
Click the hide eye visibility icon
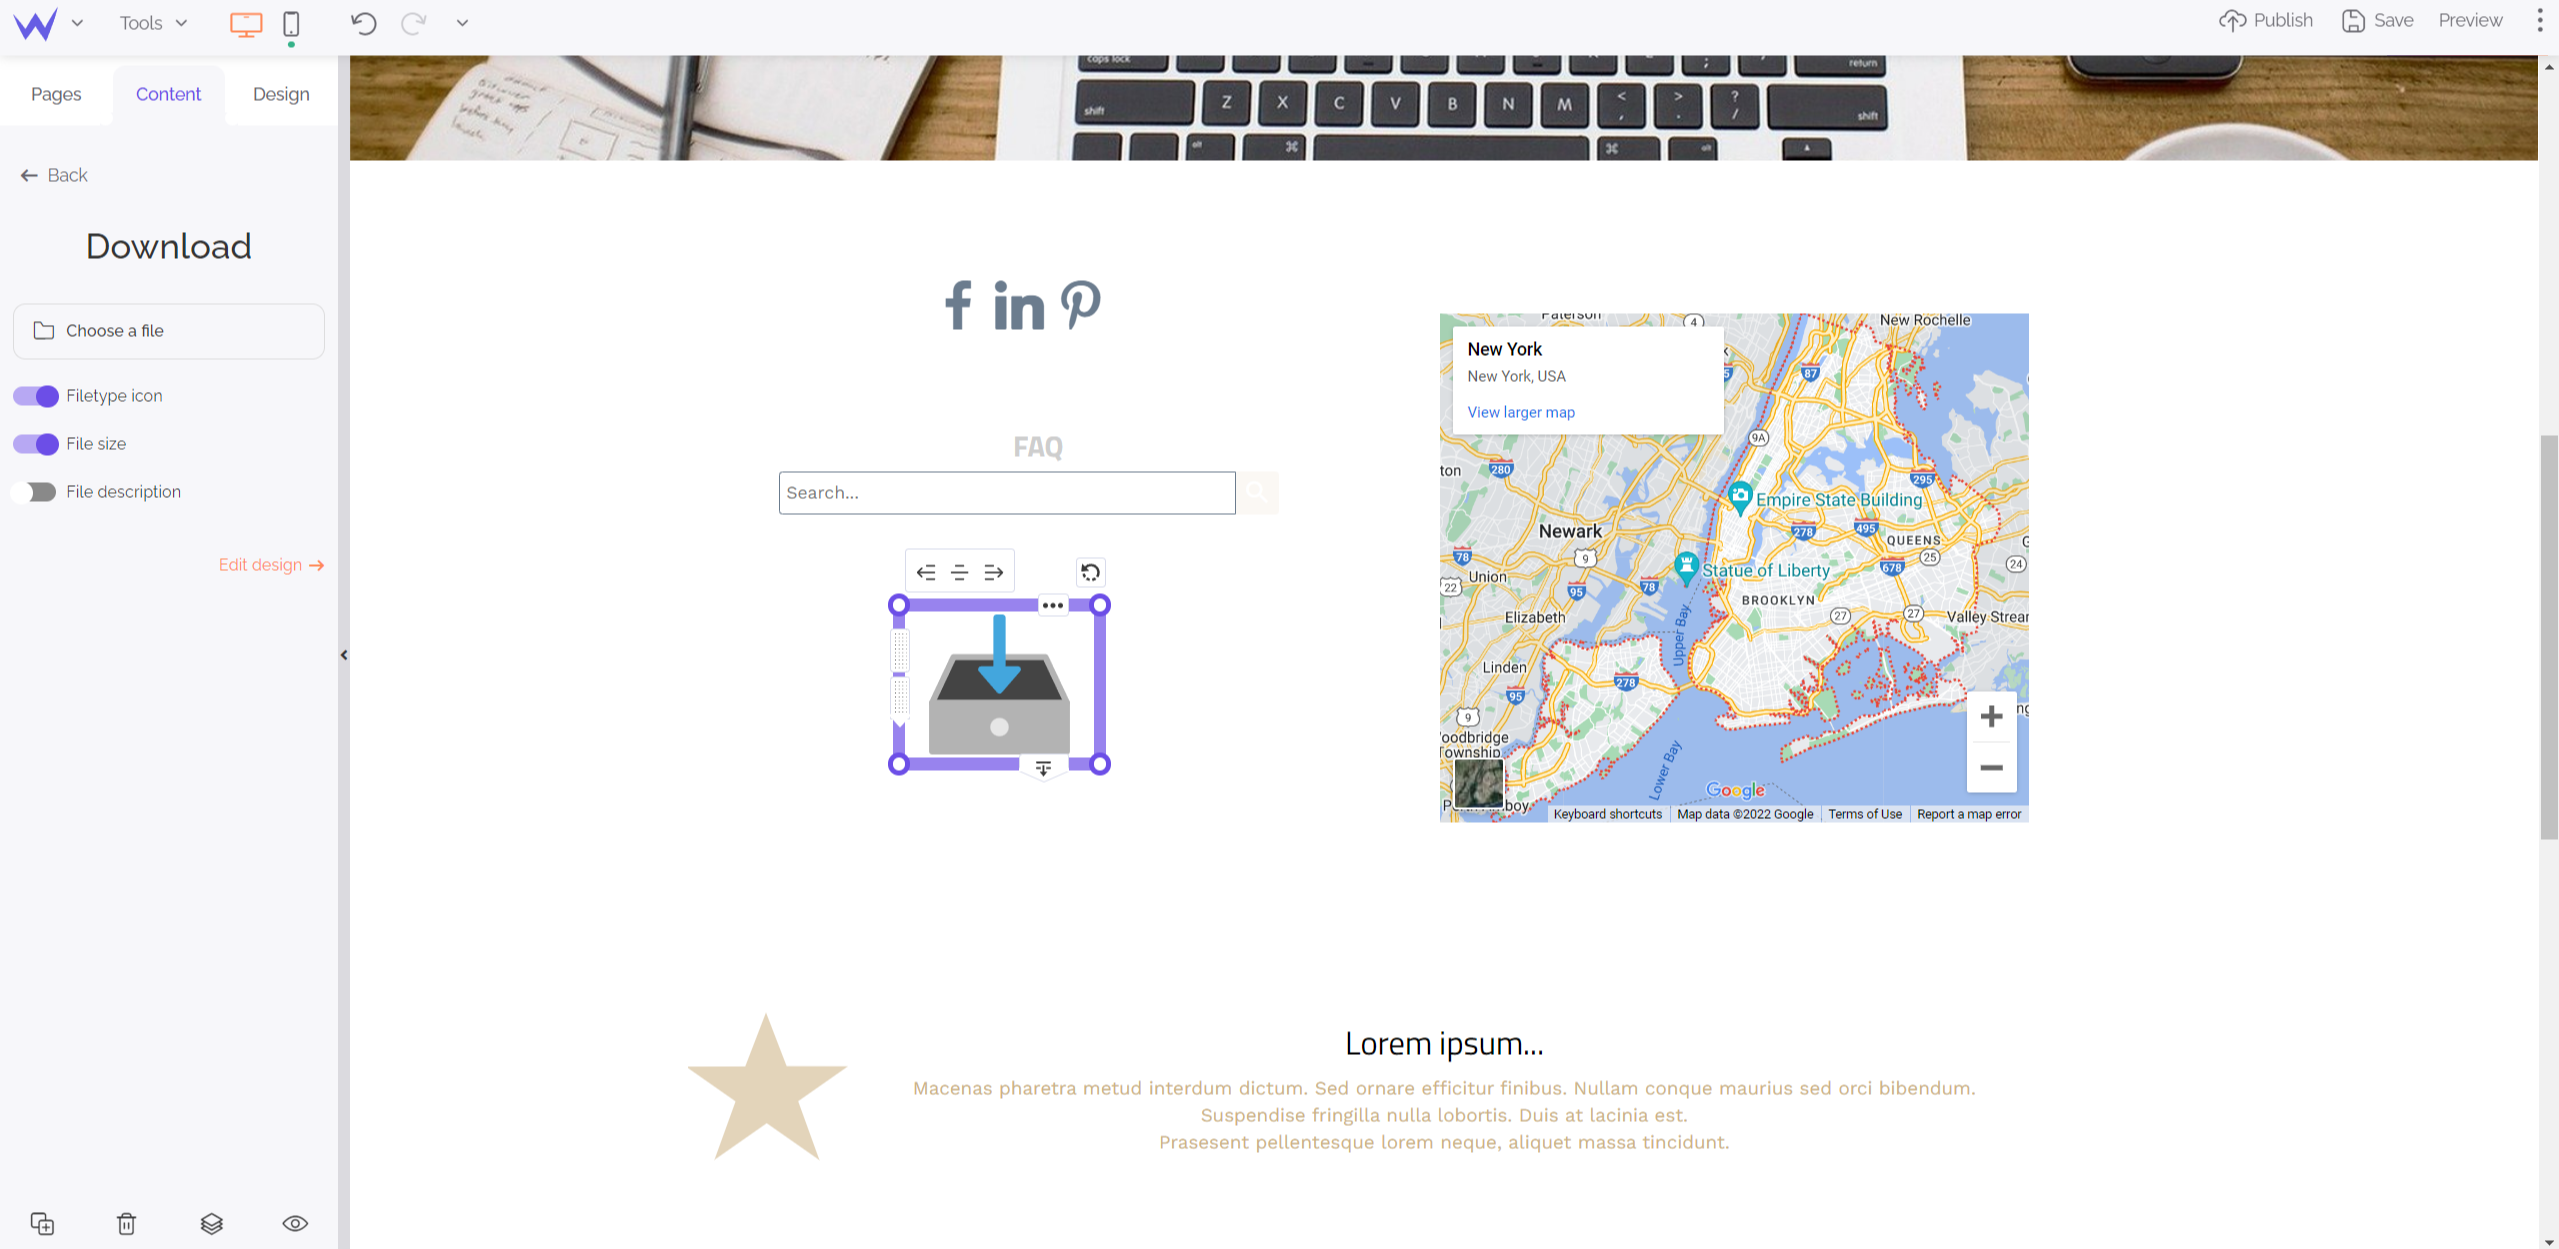(x=294, y=1223)
